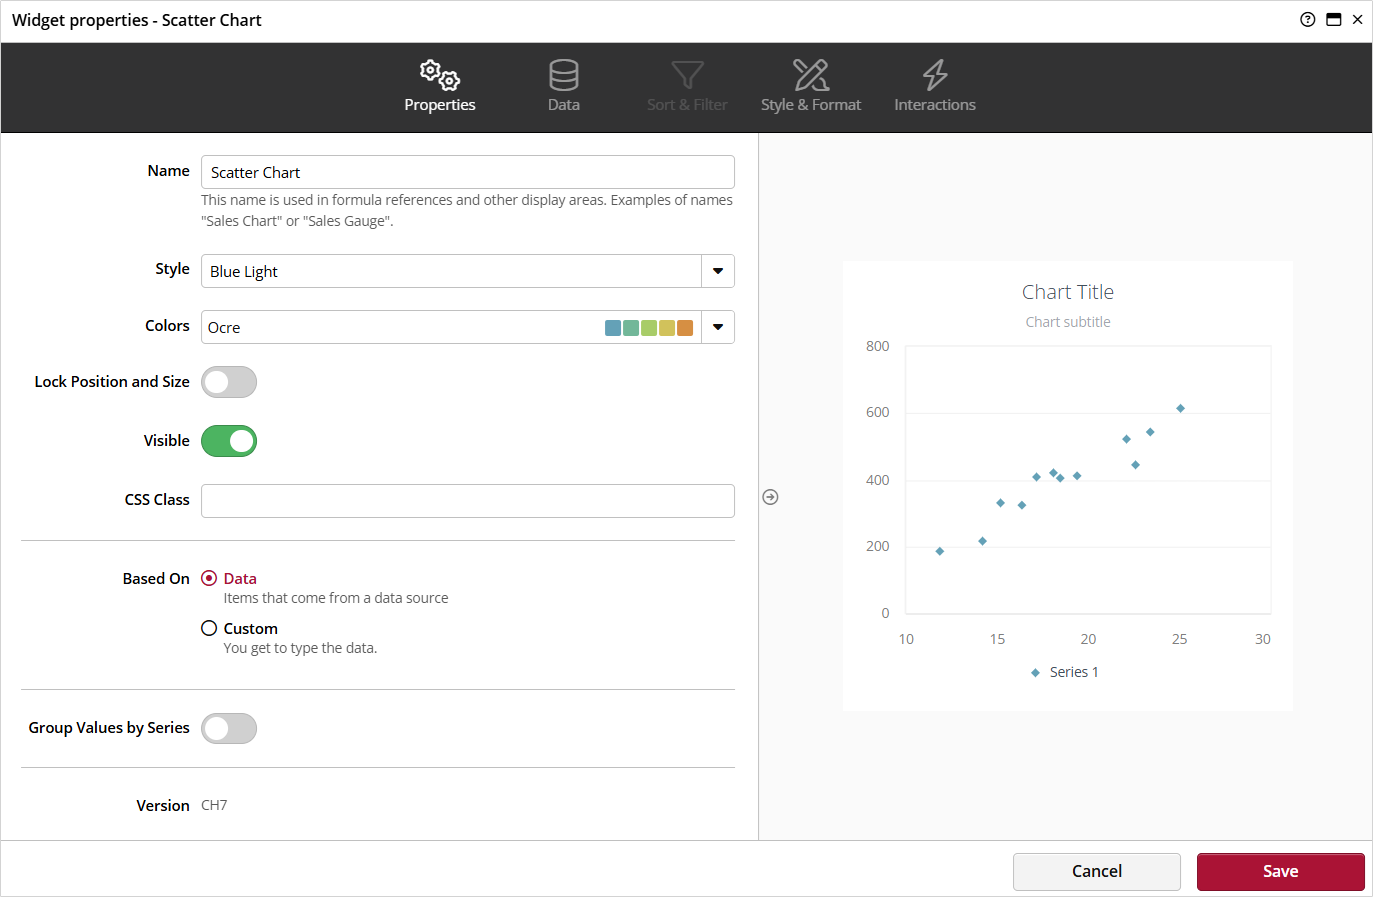Select the Custom radio button
Image resolution: width=1373 pixels, height=897 pixels.
coord(209,628)
